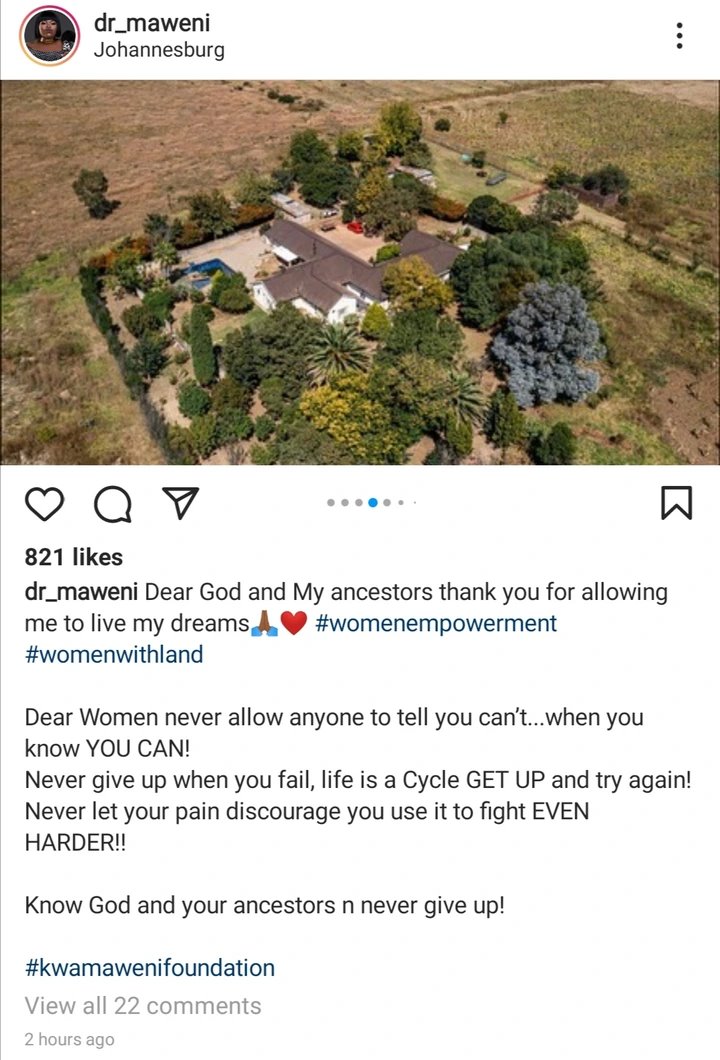Select the second carousel dot indicator
Viewport: 720px width, 1060px height.
345,502
